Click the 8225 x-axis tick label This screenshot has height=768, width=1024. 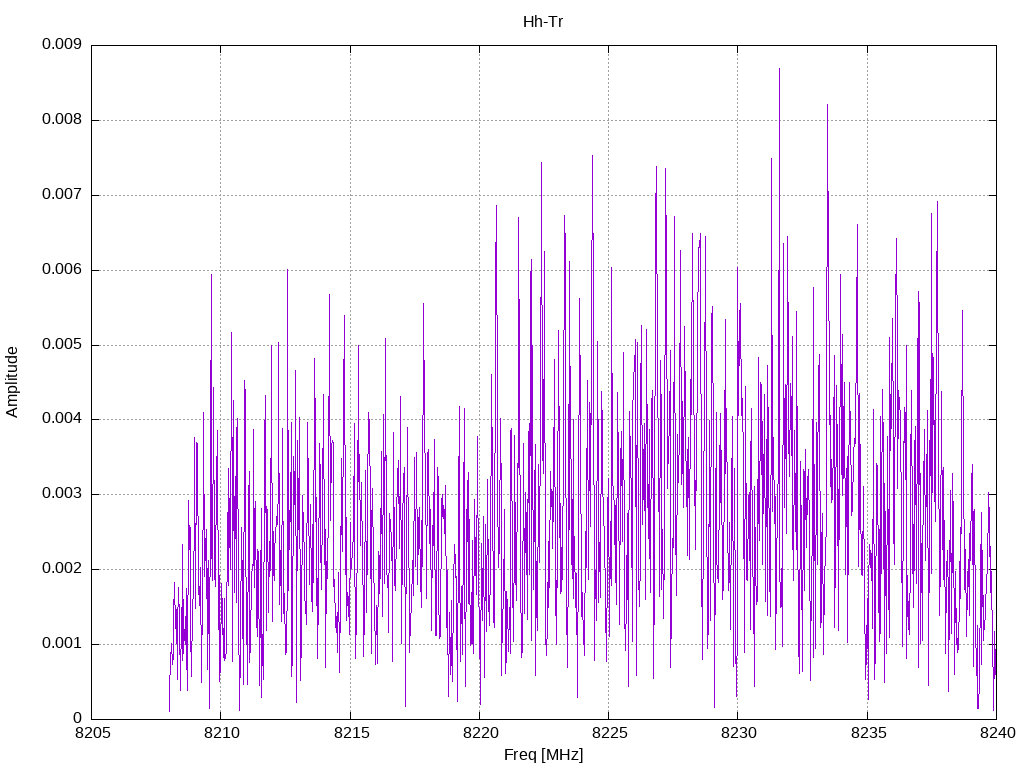tap(610, 733)
